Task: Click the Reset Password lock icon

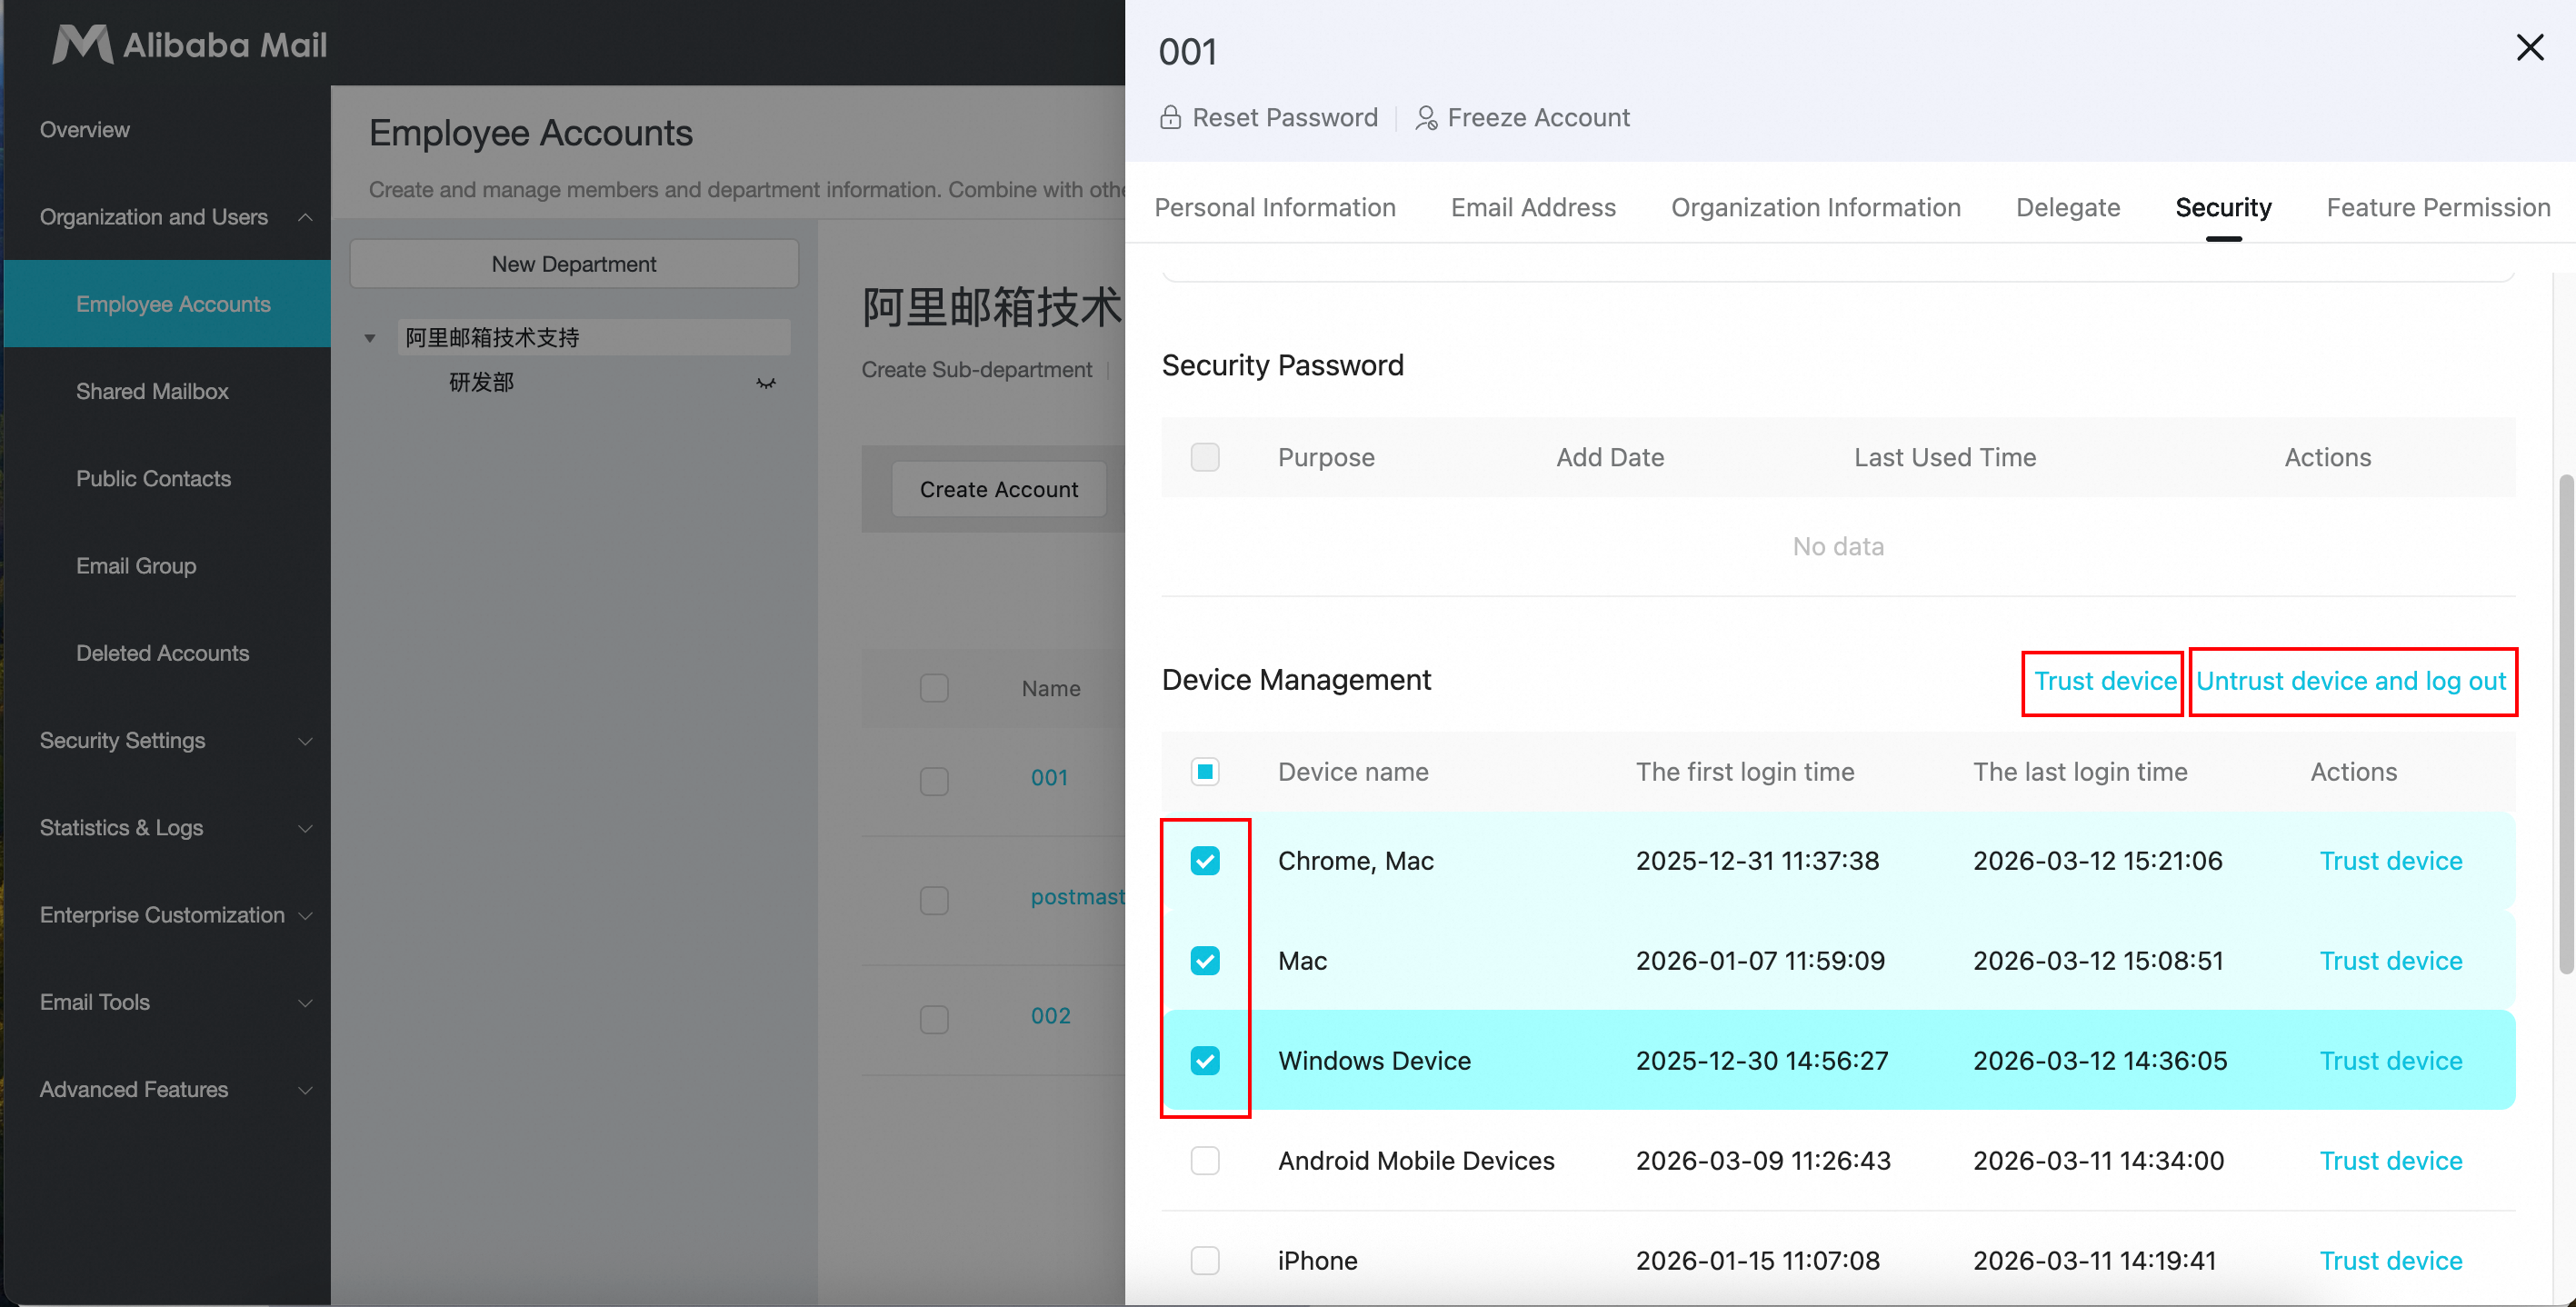Action: 1170,118
